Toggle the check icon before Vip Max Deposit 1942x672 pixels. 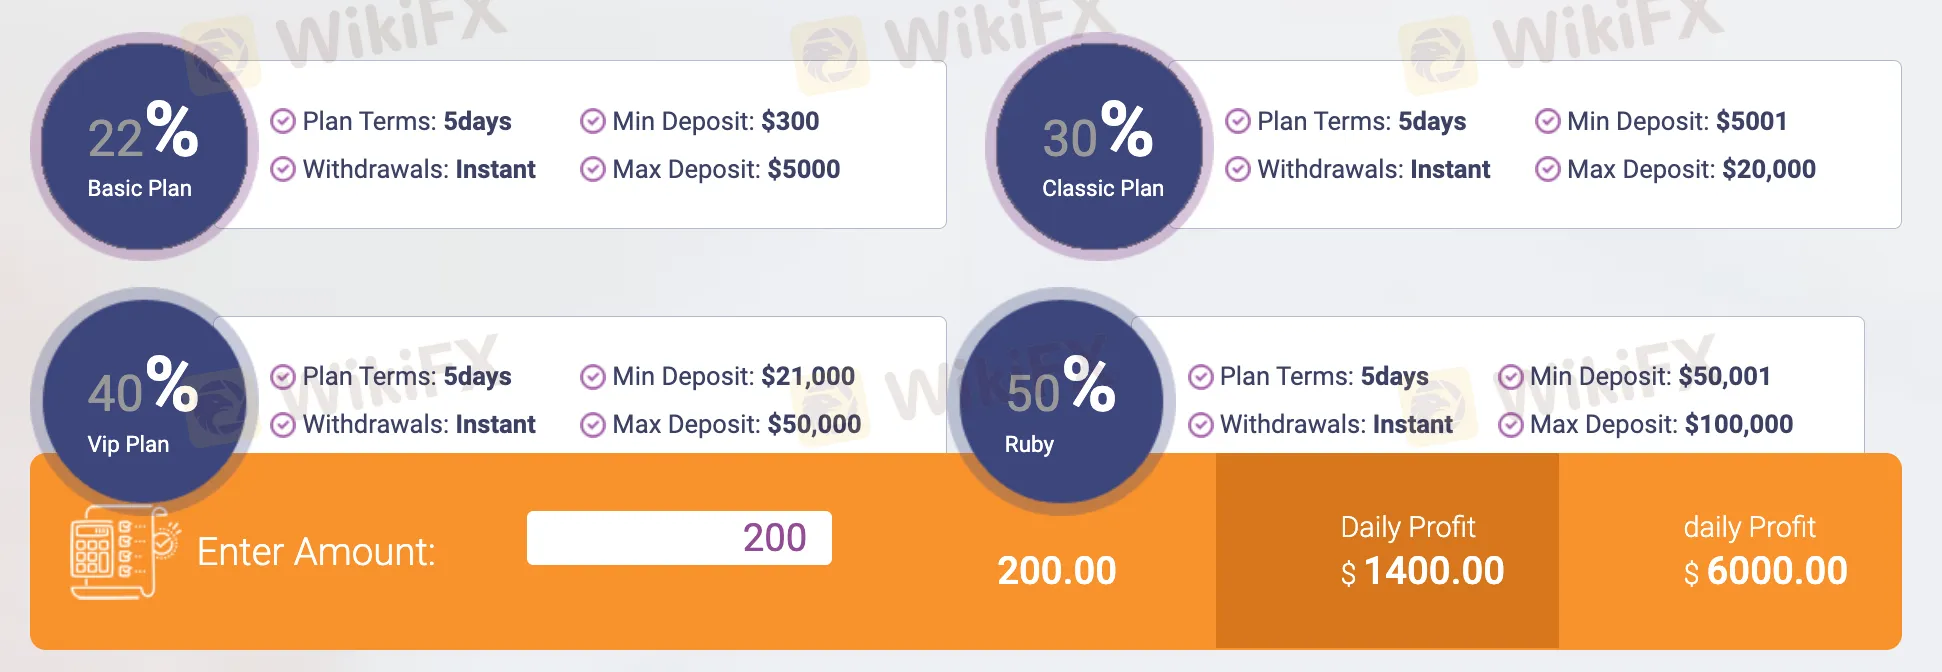coord(592,424)
